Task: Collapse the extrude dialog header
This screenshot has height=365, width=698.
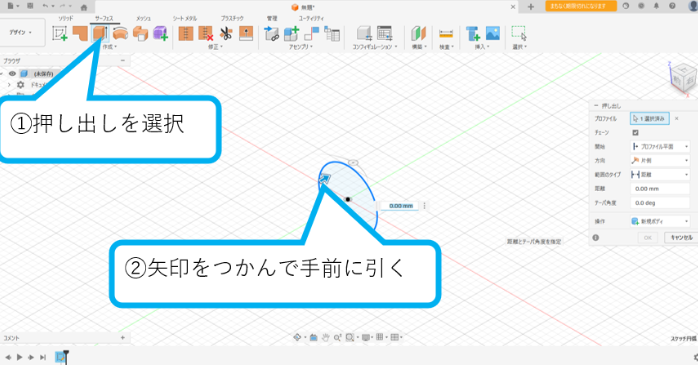Action: (x=596, y=106)
